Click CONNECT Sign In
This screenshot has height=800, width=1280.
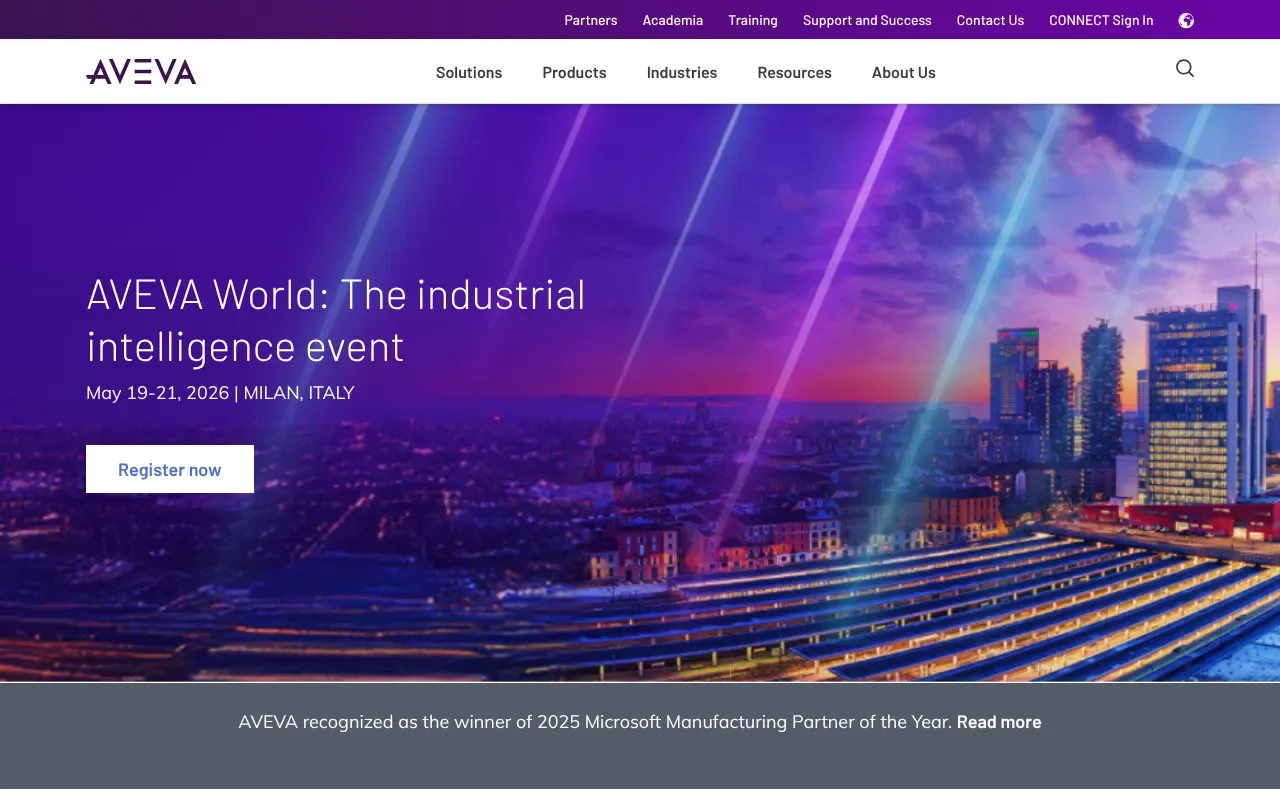[x=1100, y=20]
